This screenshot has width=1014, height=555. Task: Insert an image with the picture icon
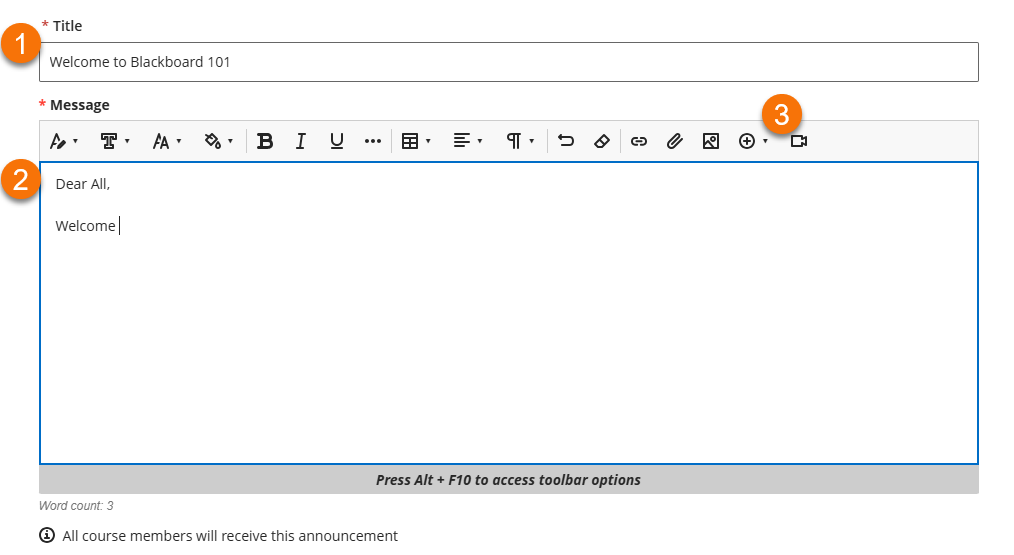[x=711, y=141]
